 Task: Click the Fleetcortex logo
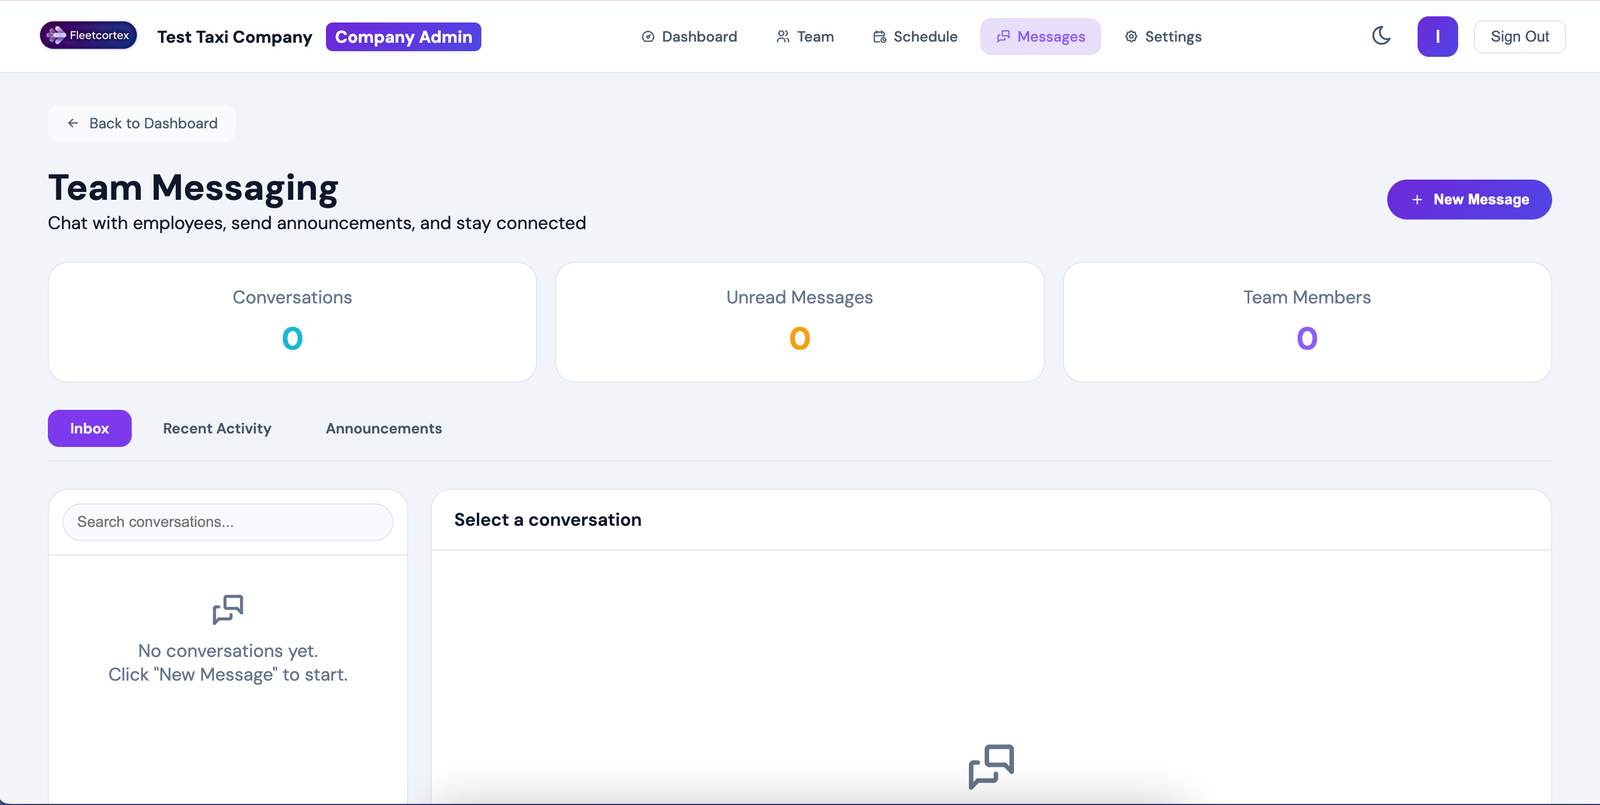88,35
